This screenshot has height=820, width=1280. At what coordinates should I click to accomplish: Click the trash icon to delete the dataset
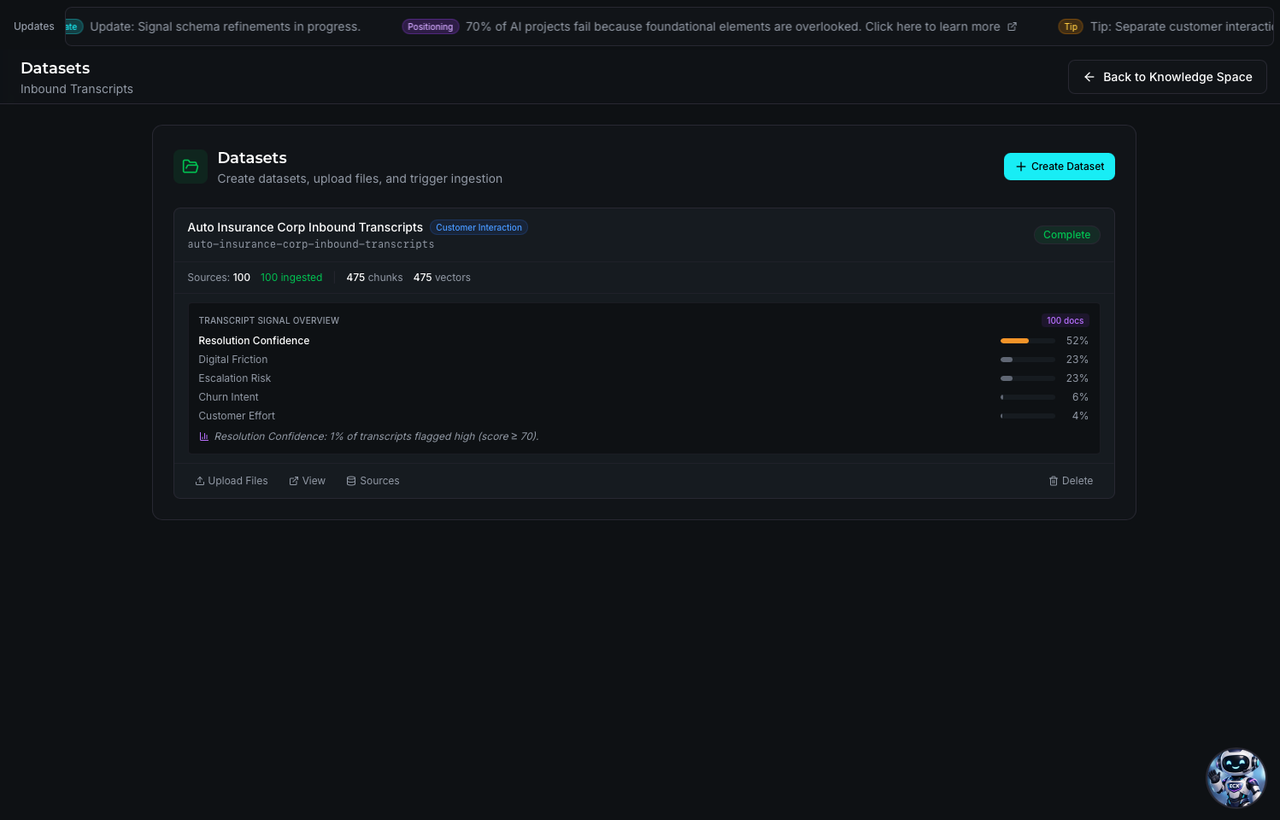tap(1052, 480)
